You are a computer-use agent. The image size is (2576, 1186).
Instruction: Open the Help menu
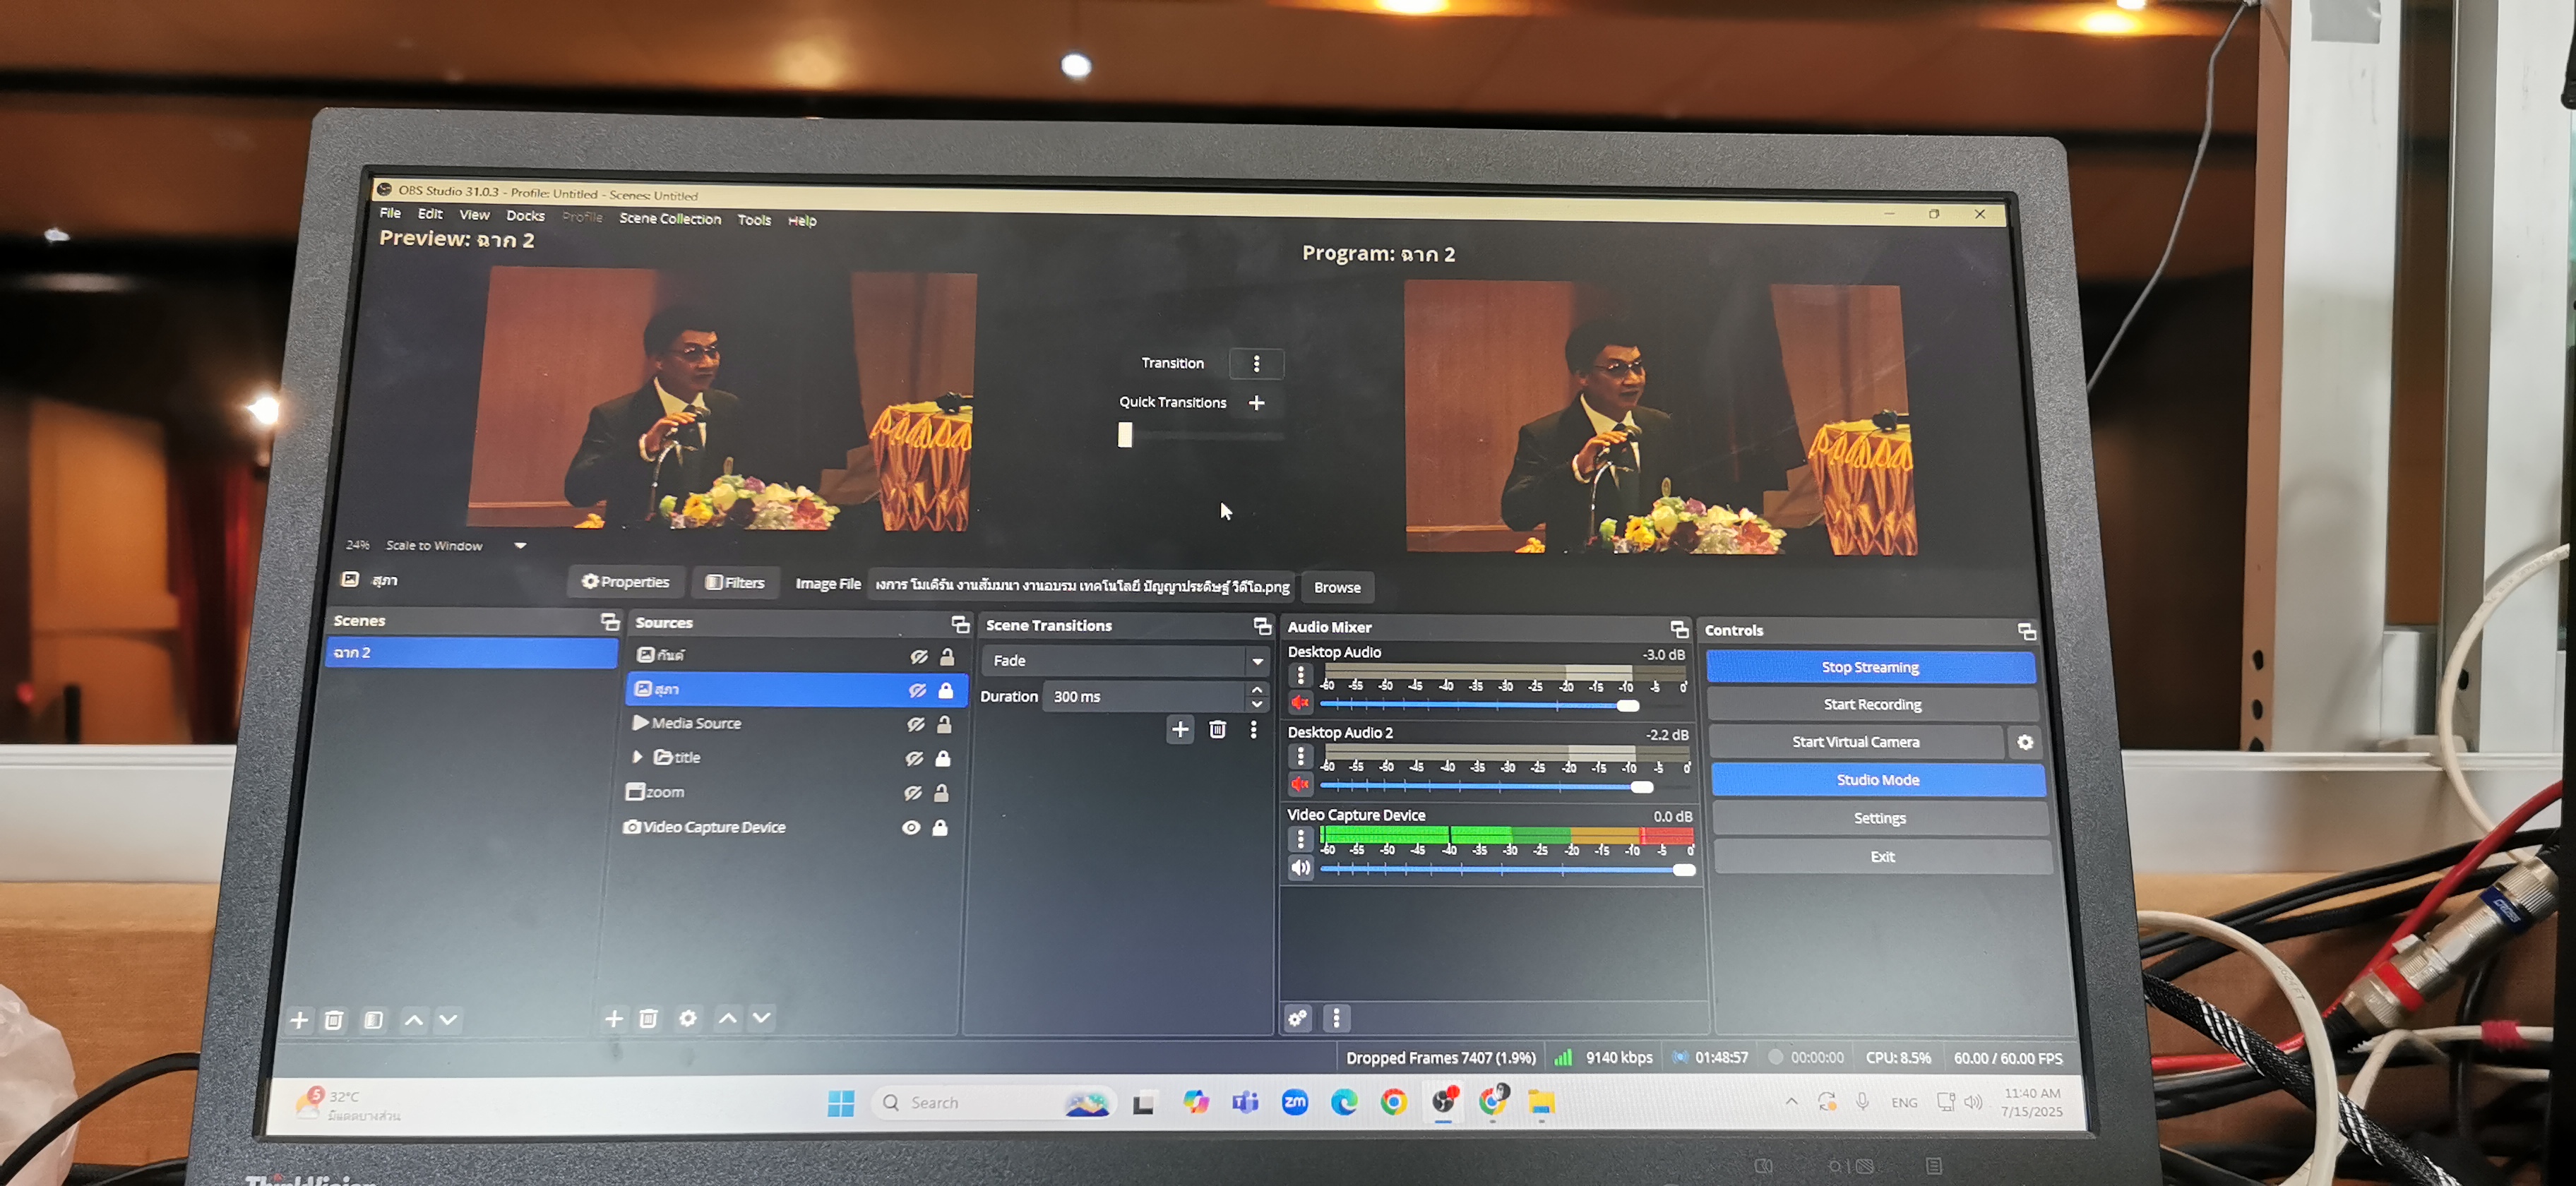(x=801, y=221)
